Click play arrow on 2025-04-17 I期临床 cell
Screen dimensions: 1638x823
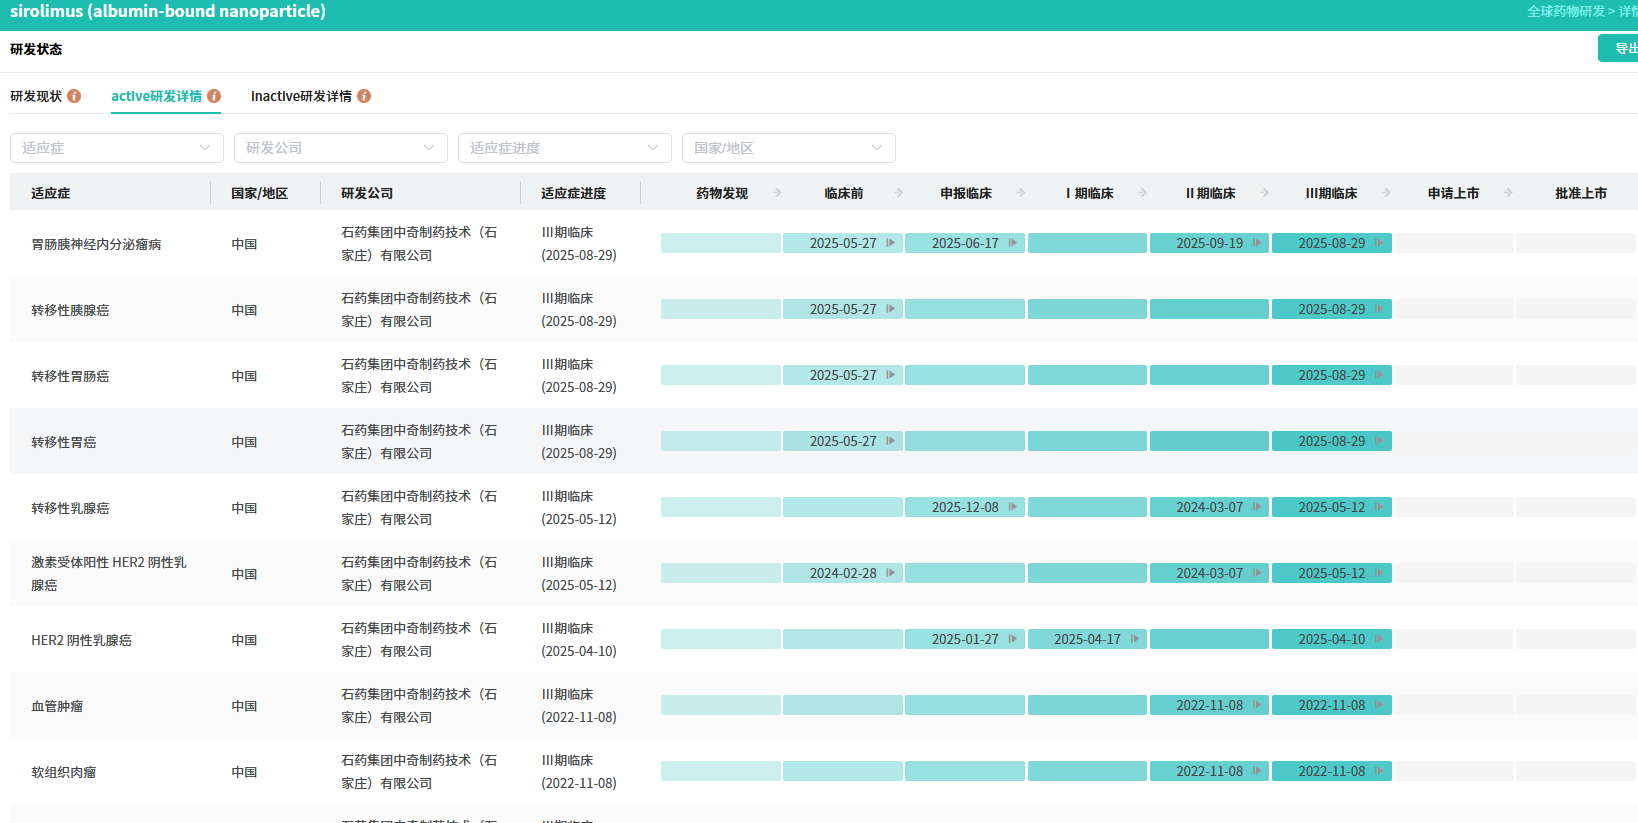[1135, 639]
